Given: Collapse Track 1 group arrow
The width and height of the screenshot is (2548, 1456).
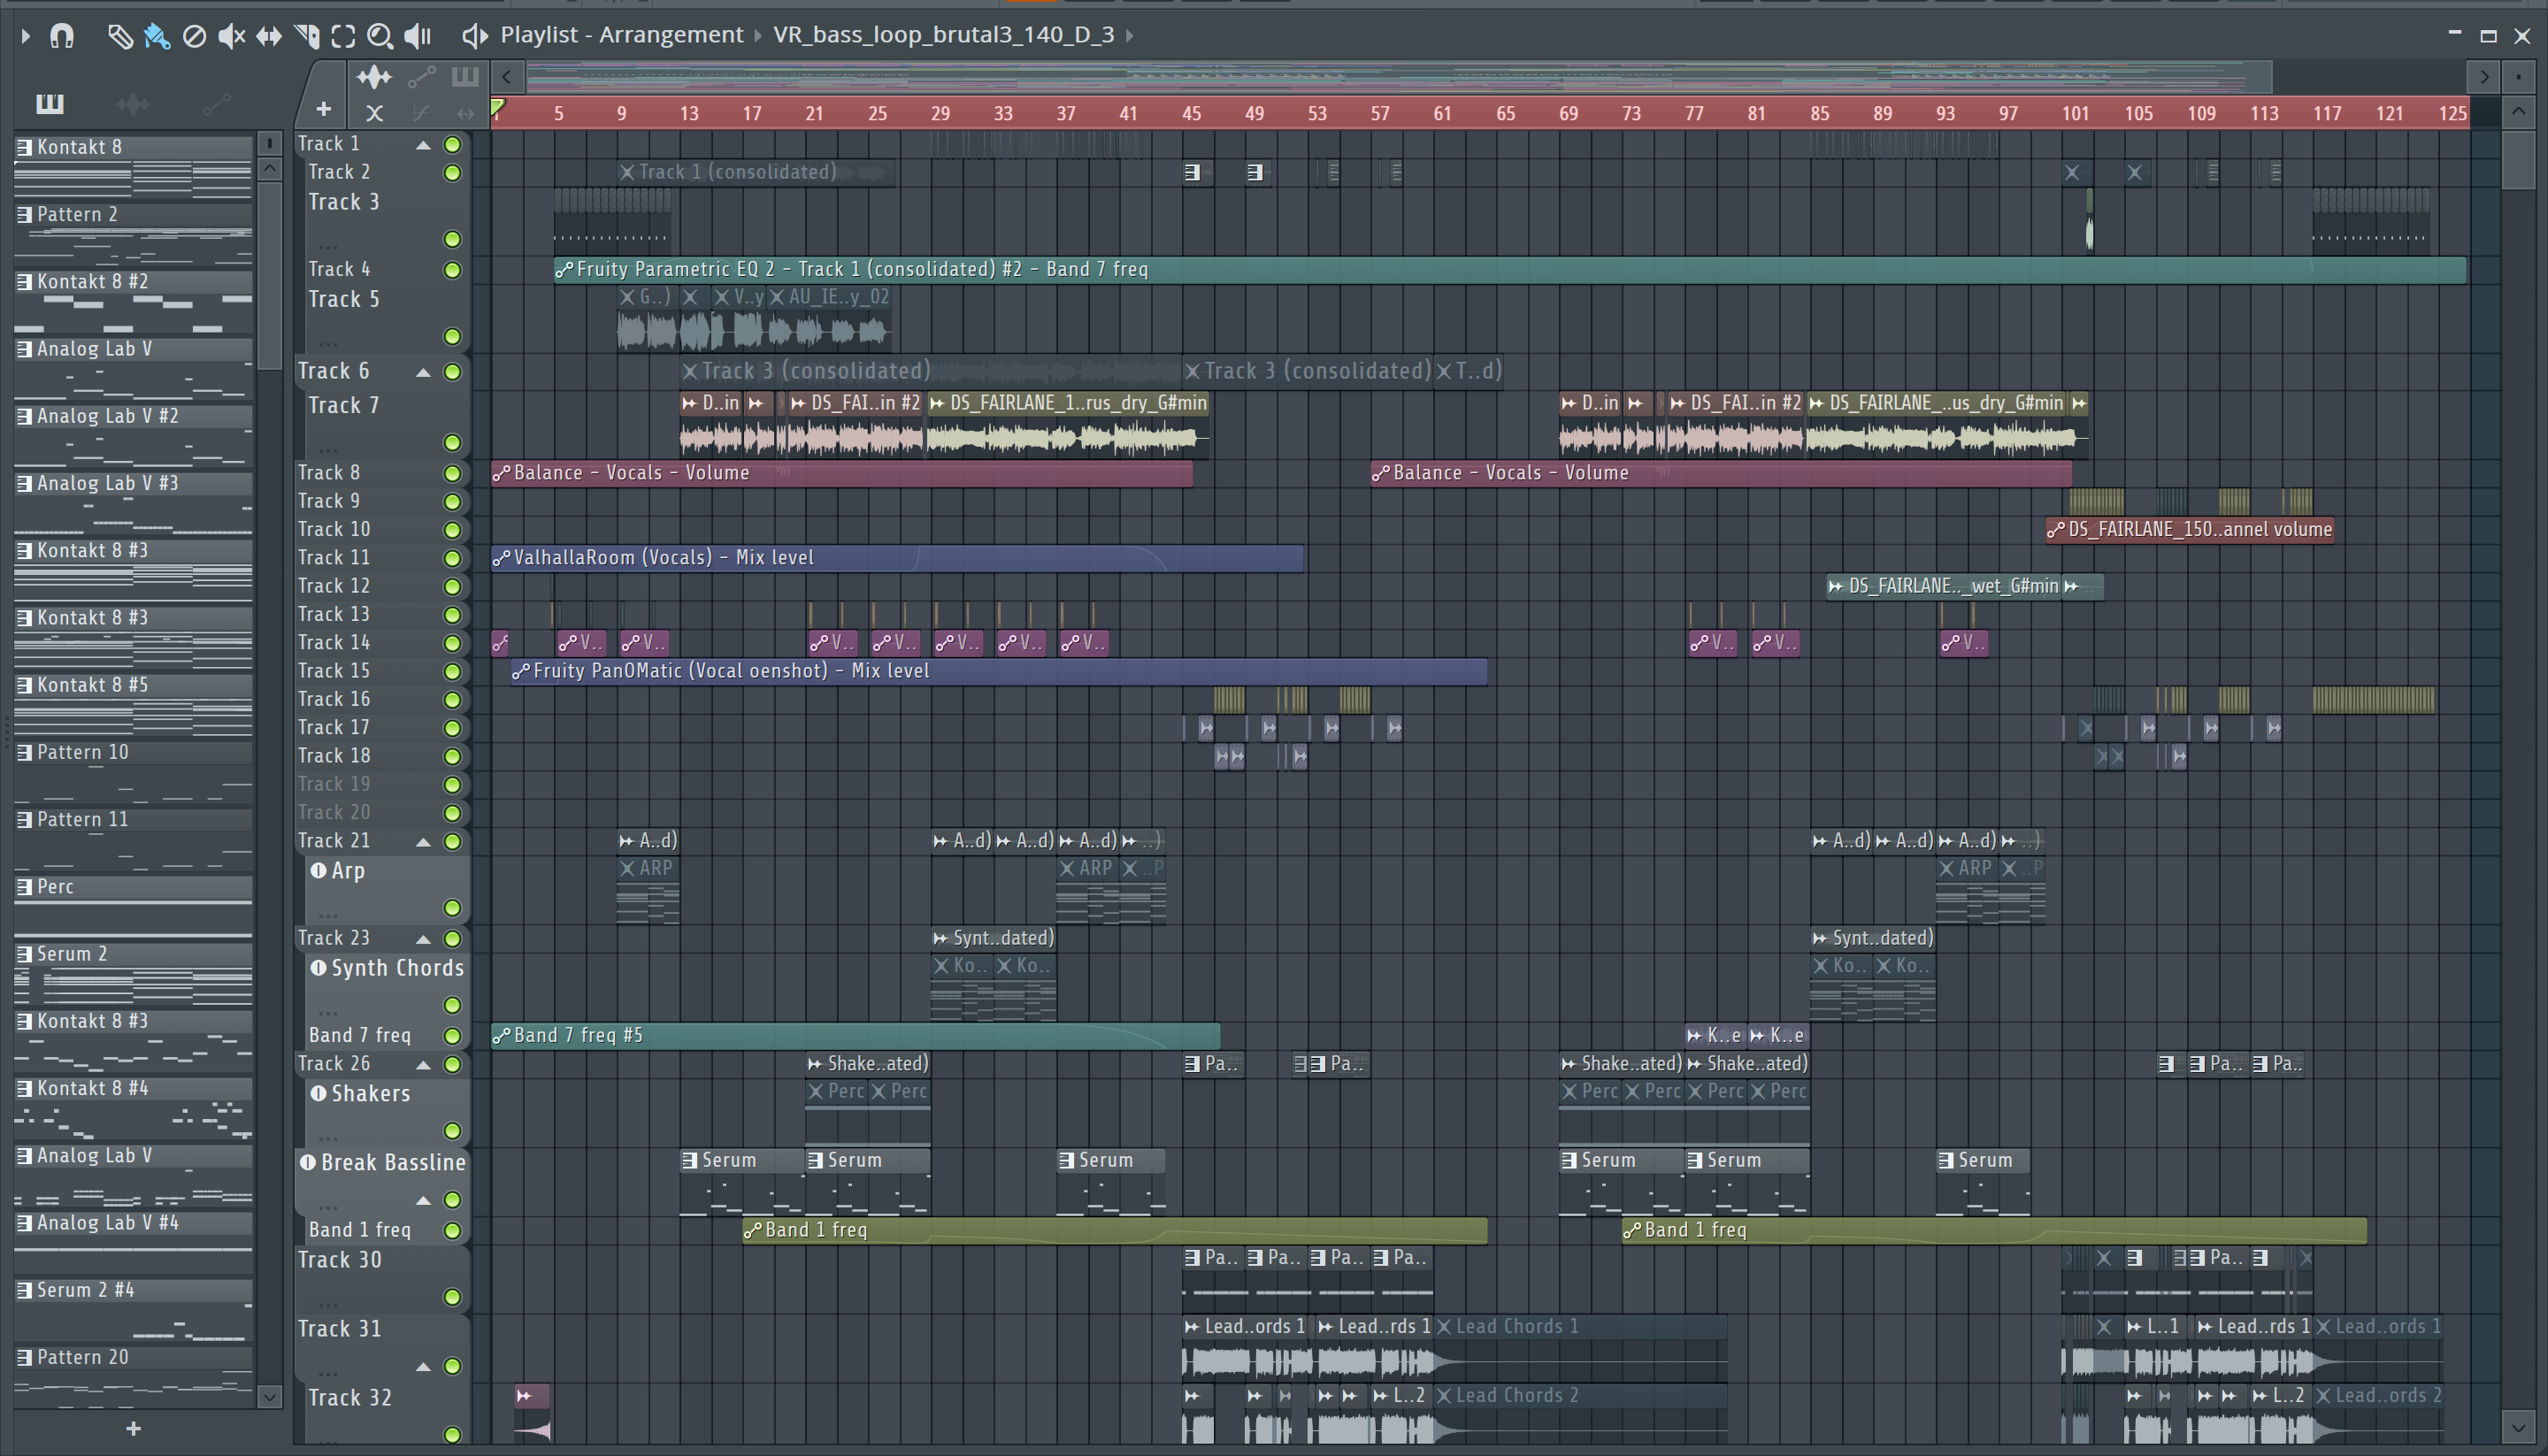Looking at the screenshot, I should pos(423,145).
